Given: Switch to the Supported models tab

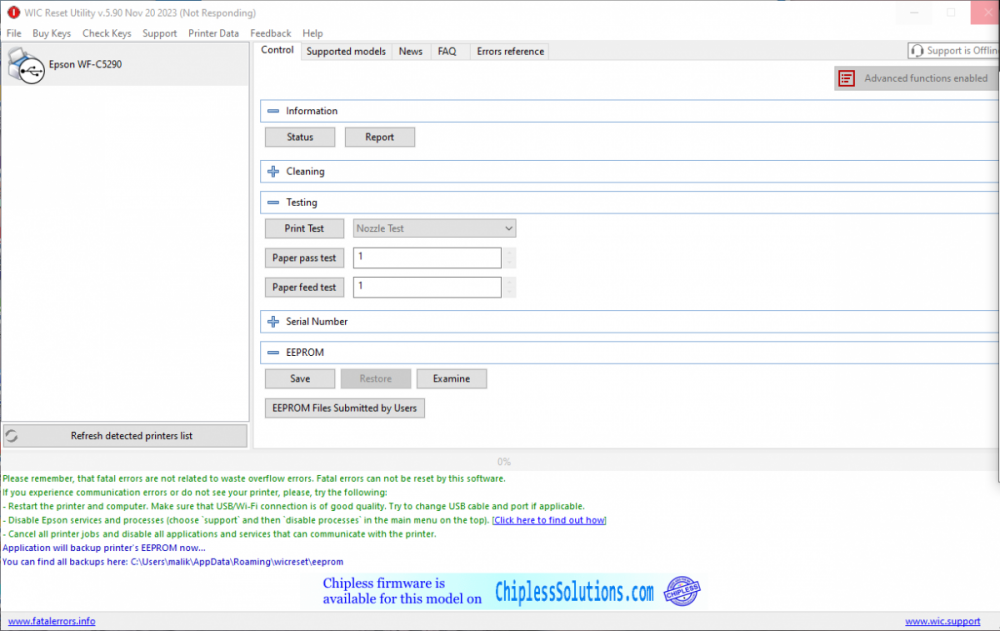Looking at the screenshot, I should click(346, 52).
